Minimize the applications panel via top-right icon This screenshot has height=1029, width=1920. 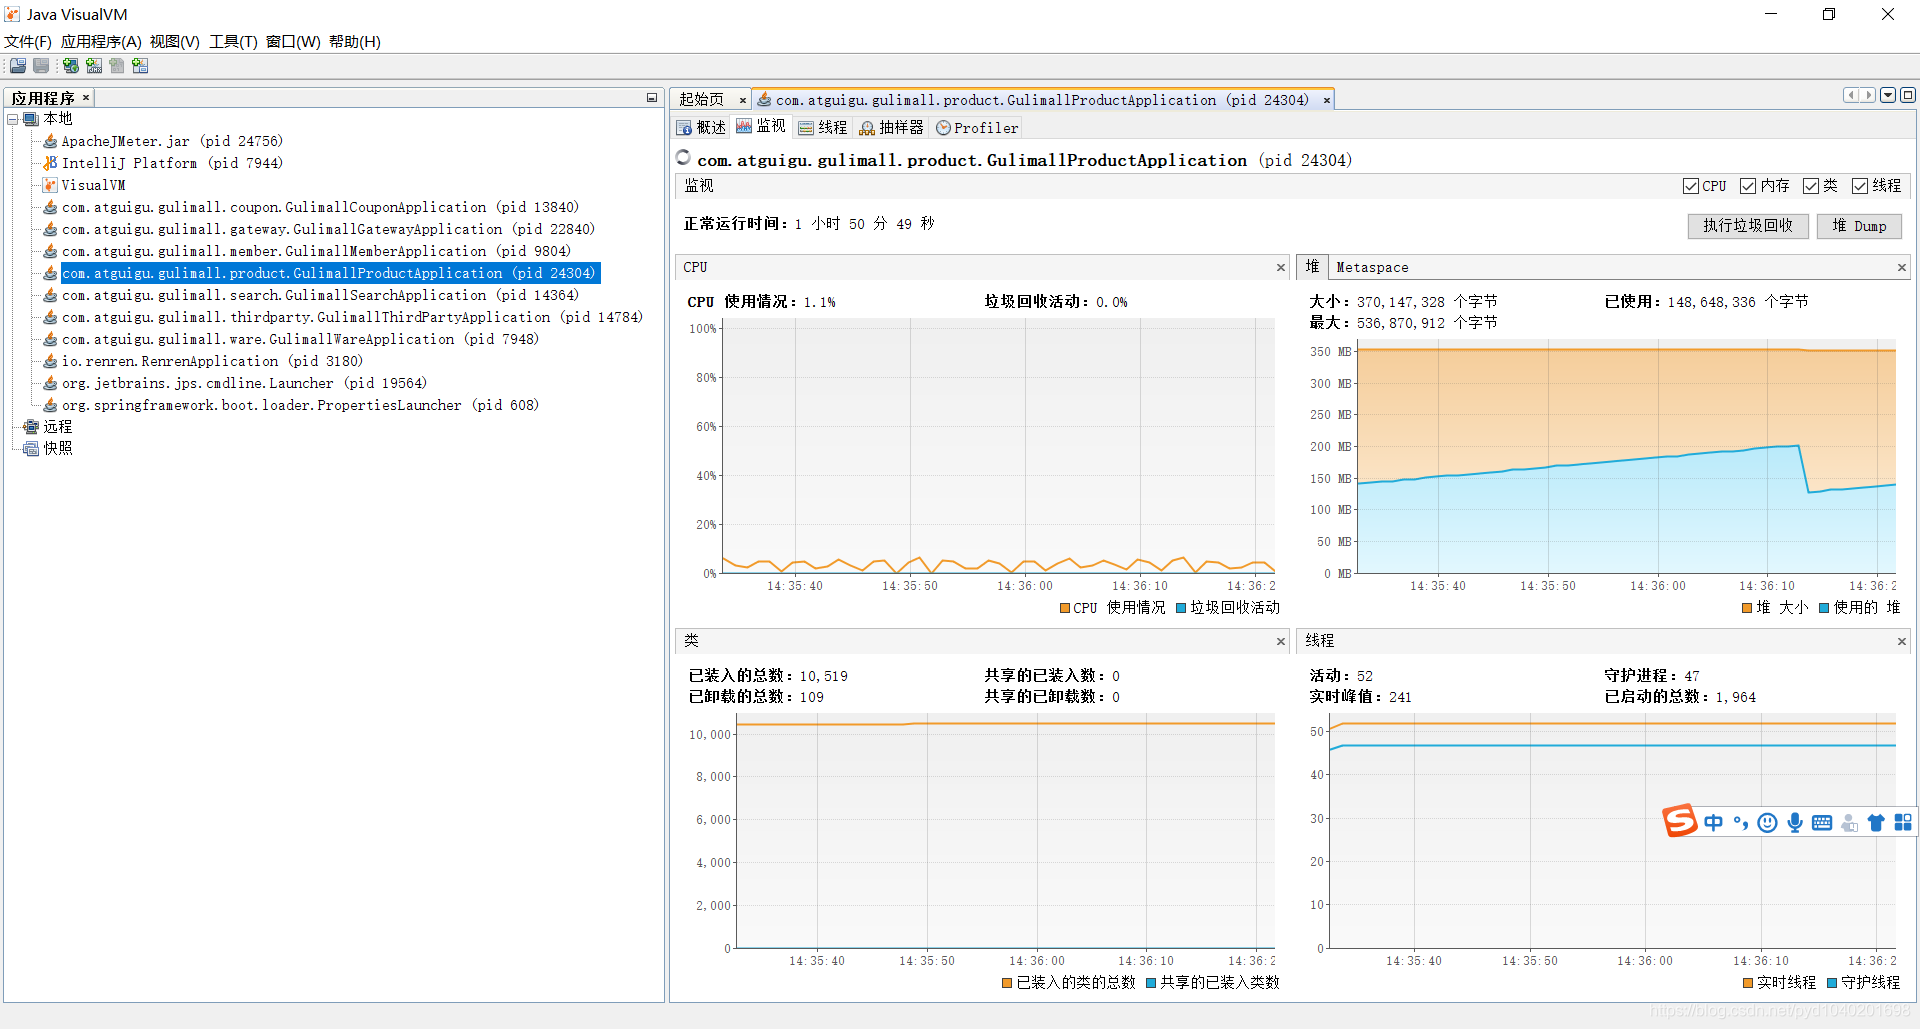click(652, 98)
